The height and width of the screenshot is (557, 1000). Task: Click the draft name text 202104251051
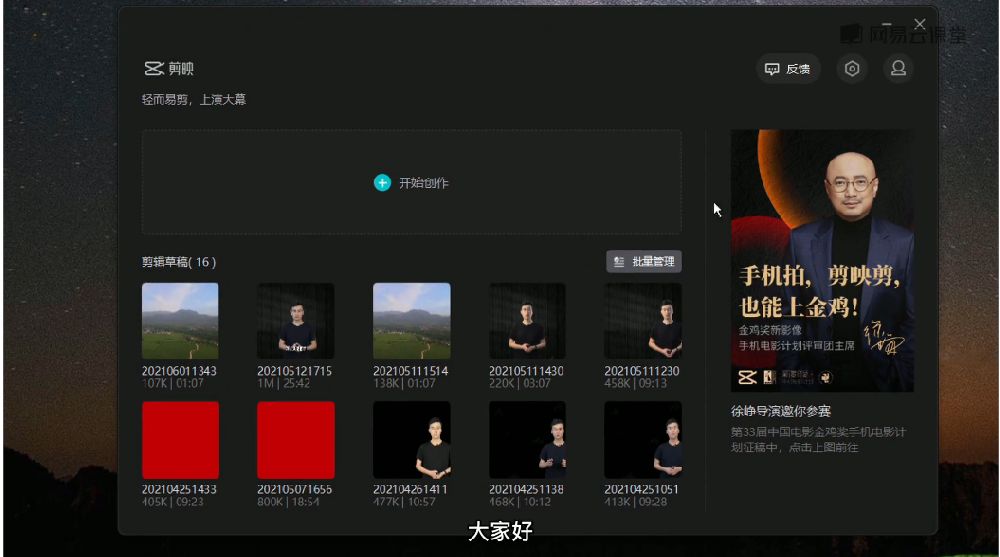tap(642, 489)
